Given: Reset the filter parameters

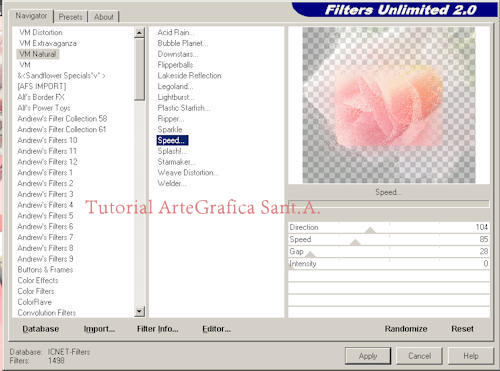Looking at the screenshot, I should pyautogui.click(x=462, y=329).
